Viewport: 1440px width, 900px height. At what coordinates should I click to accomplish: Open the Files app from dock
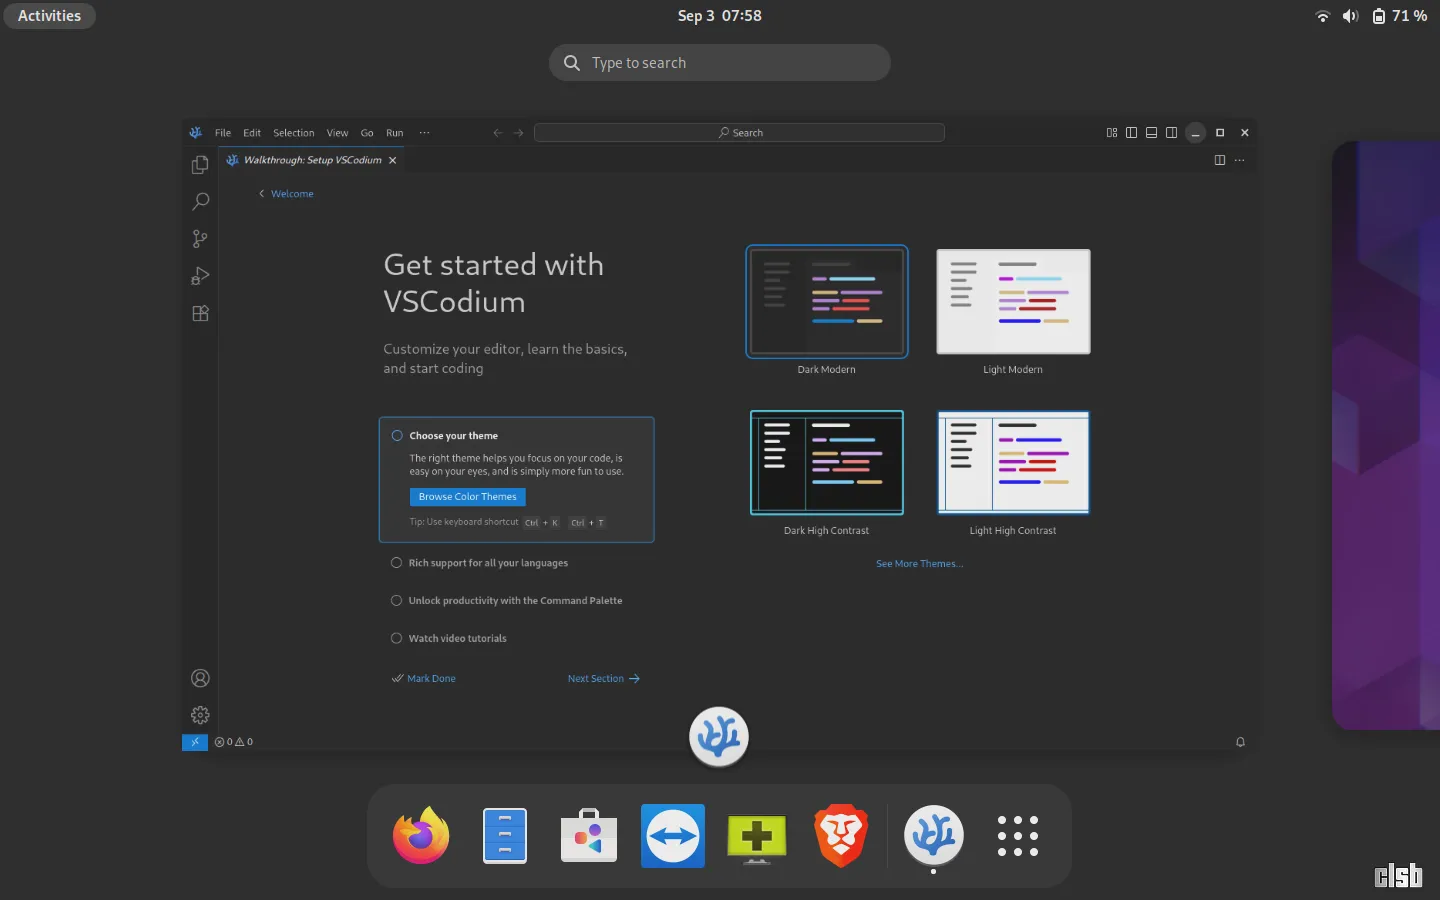[505, 835]
